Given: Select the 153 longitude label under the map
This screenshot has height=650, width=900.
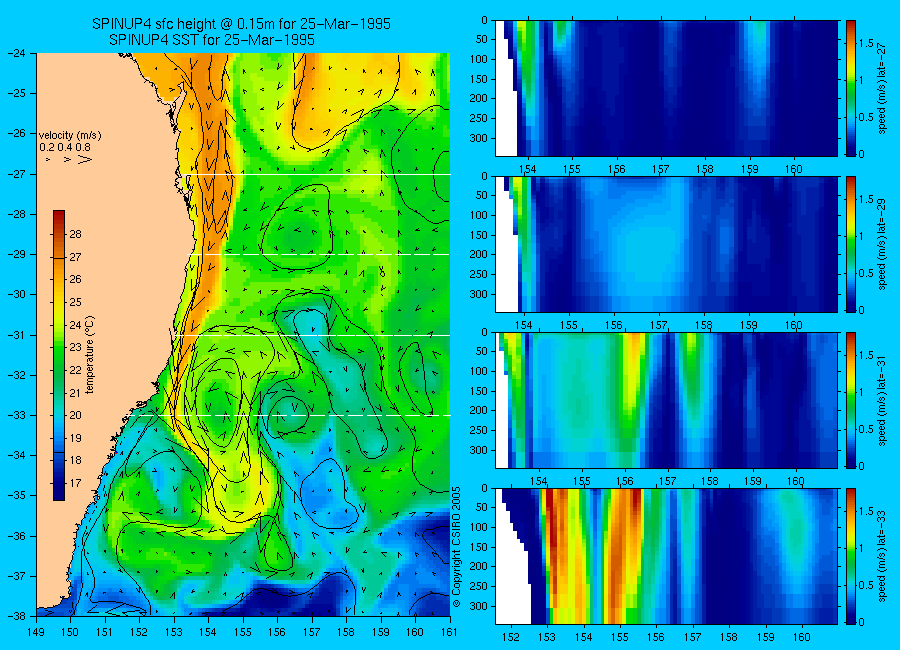Looking at the screenshot, I should (174, 632).
